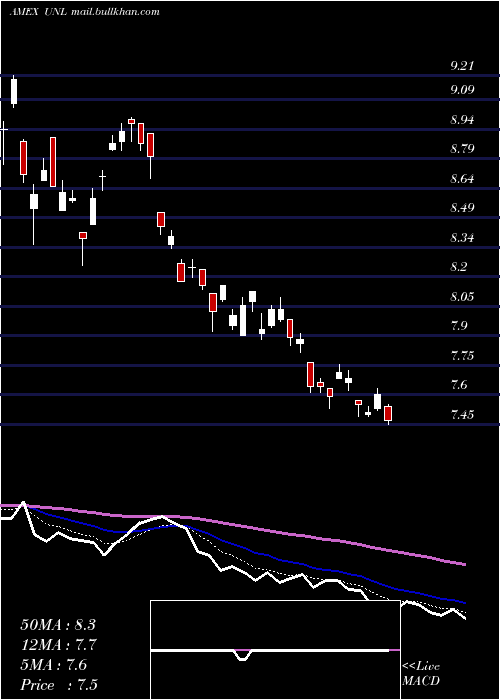Click the 8.64 price axis label
500x700 pixels.
(462, 179)
